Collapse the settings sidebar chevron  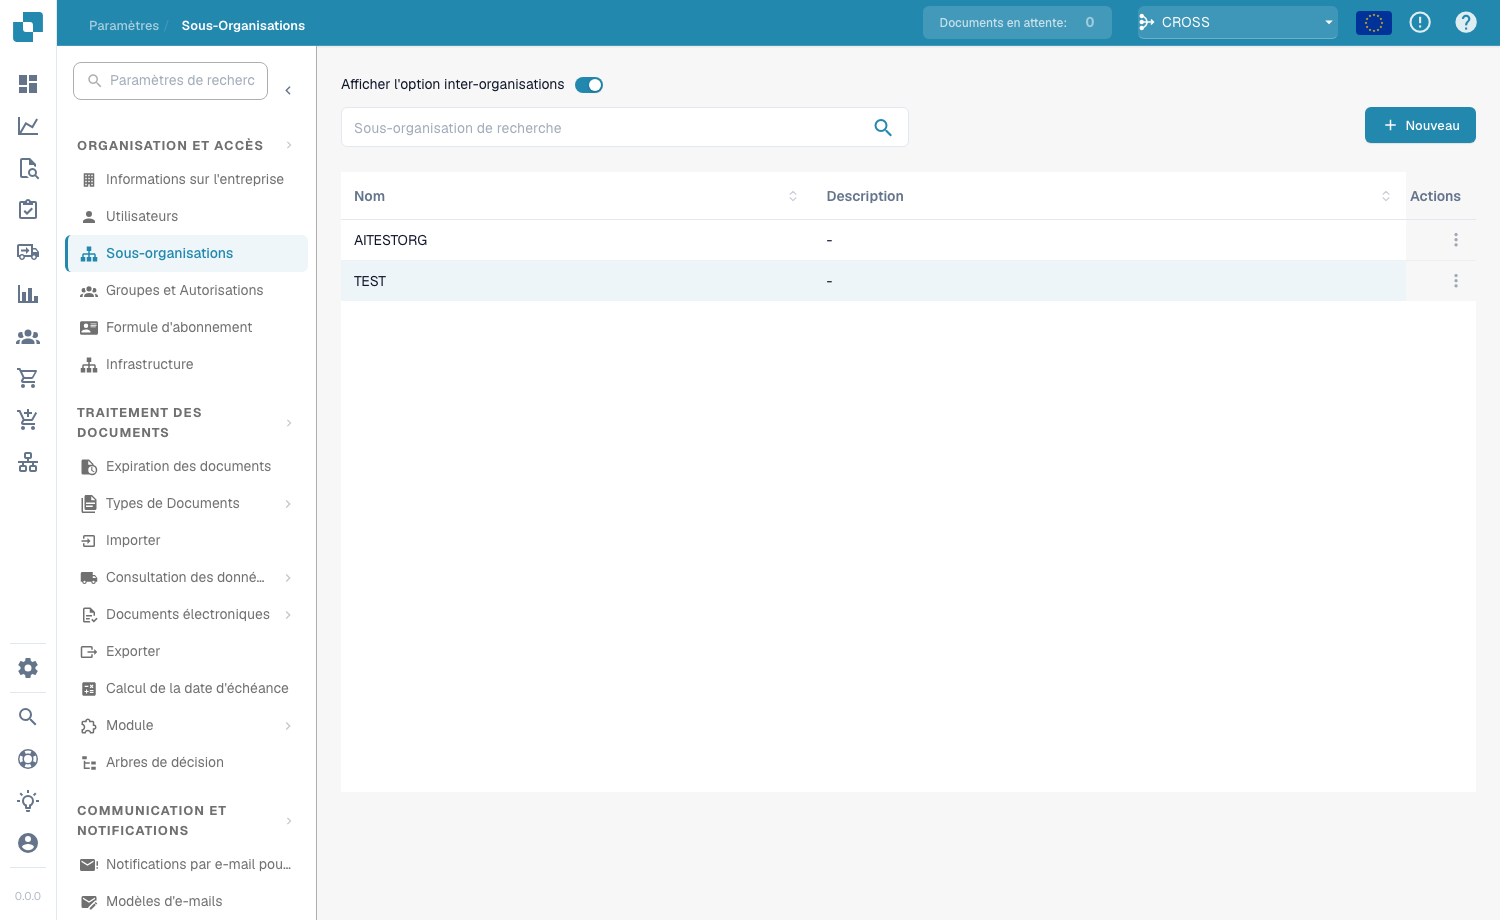[x=288, y=91]
